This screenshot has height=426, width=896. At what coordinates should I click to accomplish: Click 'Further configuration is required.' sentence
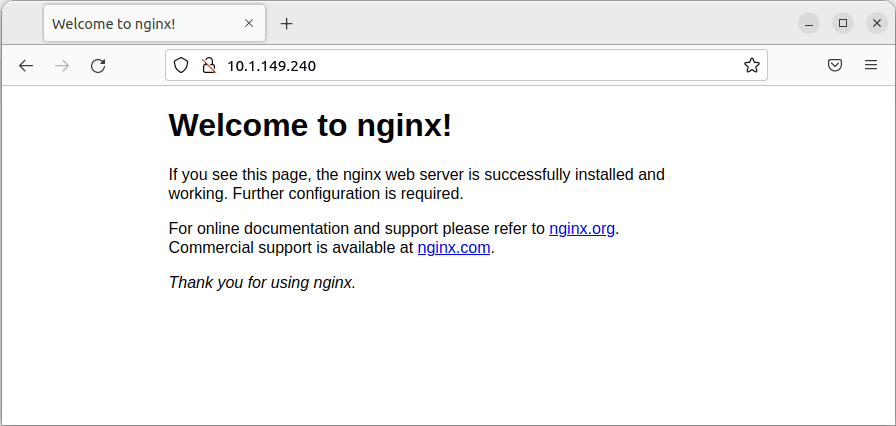(348, 194)
